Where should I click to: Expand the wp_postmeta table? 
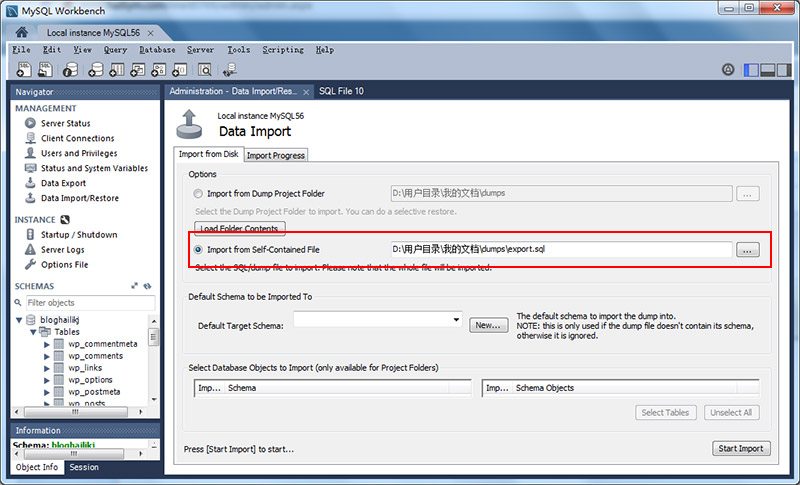pyautogui.click(x=47, y=392)
